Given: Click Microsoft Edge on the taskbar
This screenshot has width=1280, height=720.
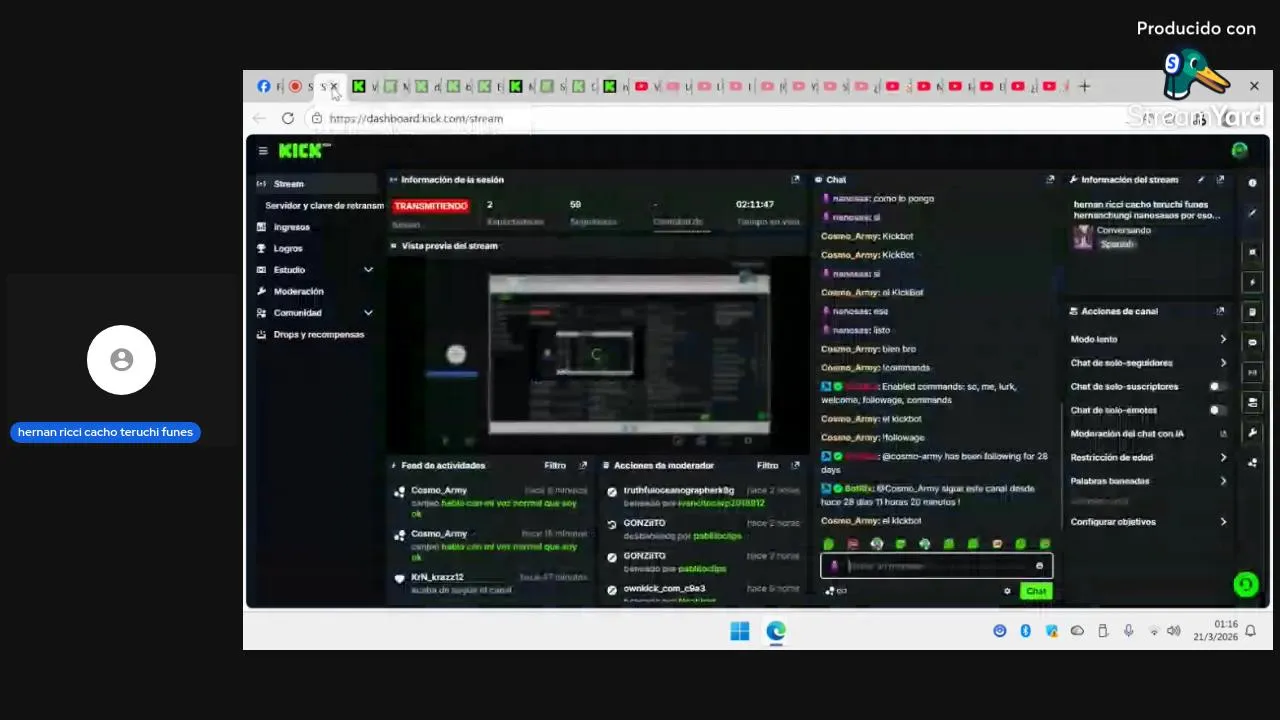Looking at the screenshot, I should (x=776, y=631).
